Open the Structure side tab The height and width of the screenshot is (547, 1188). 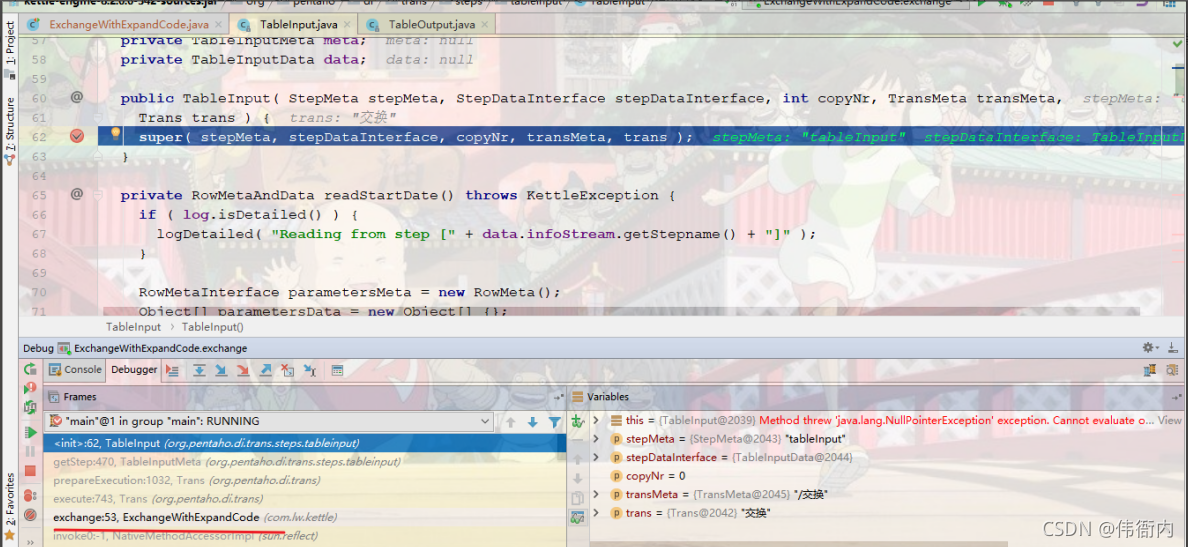[x=10, y=130]
